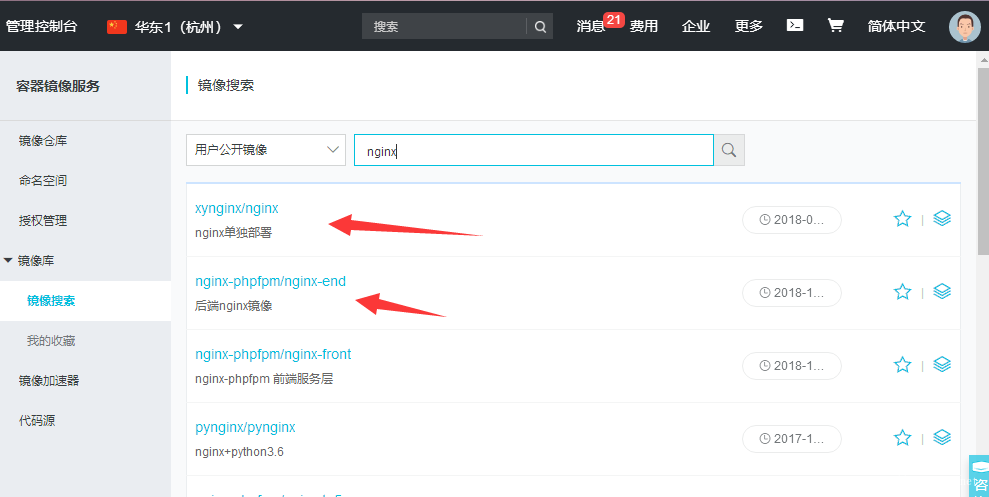Click the 镜像搜索 page heading
The width and height of the screenshot is (989, 497).
click(226, 85)
